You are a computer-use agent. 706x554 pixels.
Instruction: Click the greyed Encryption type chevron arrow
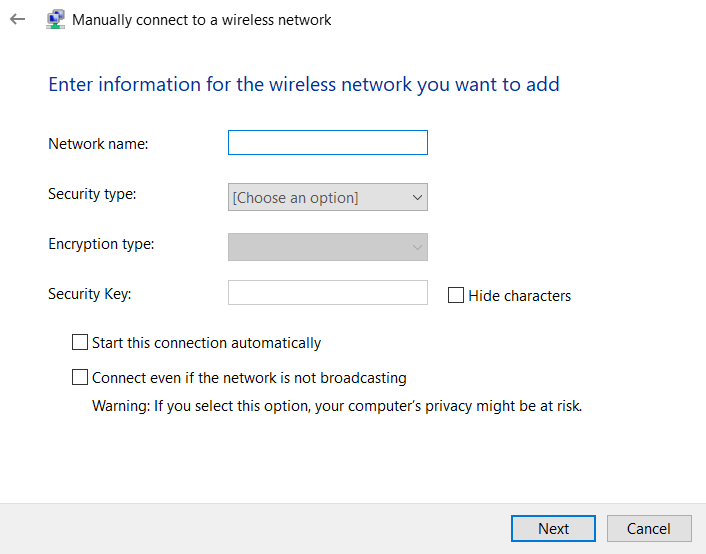[x=417, y=247]
